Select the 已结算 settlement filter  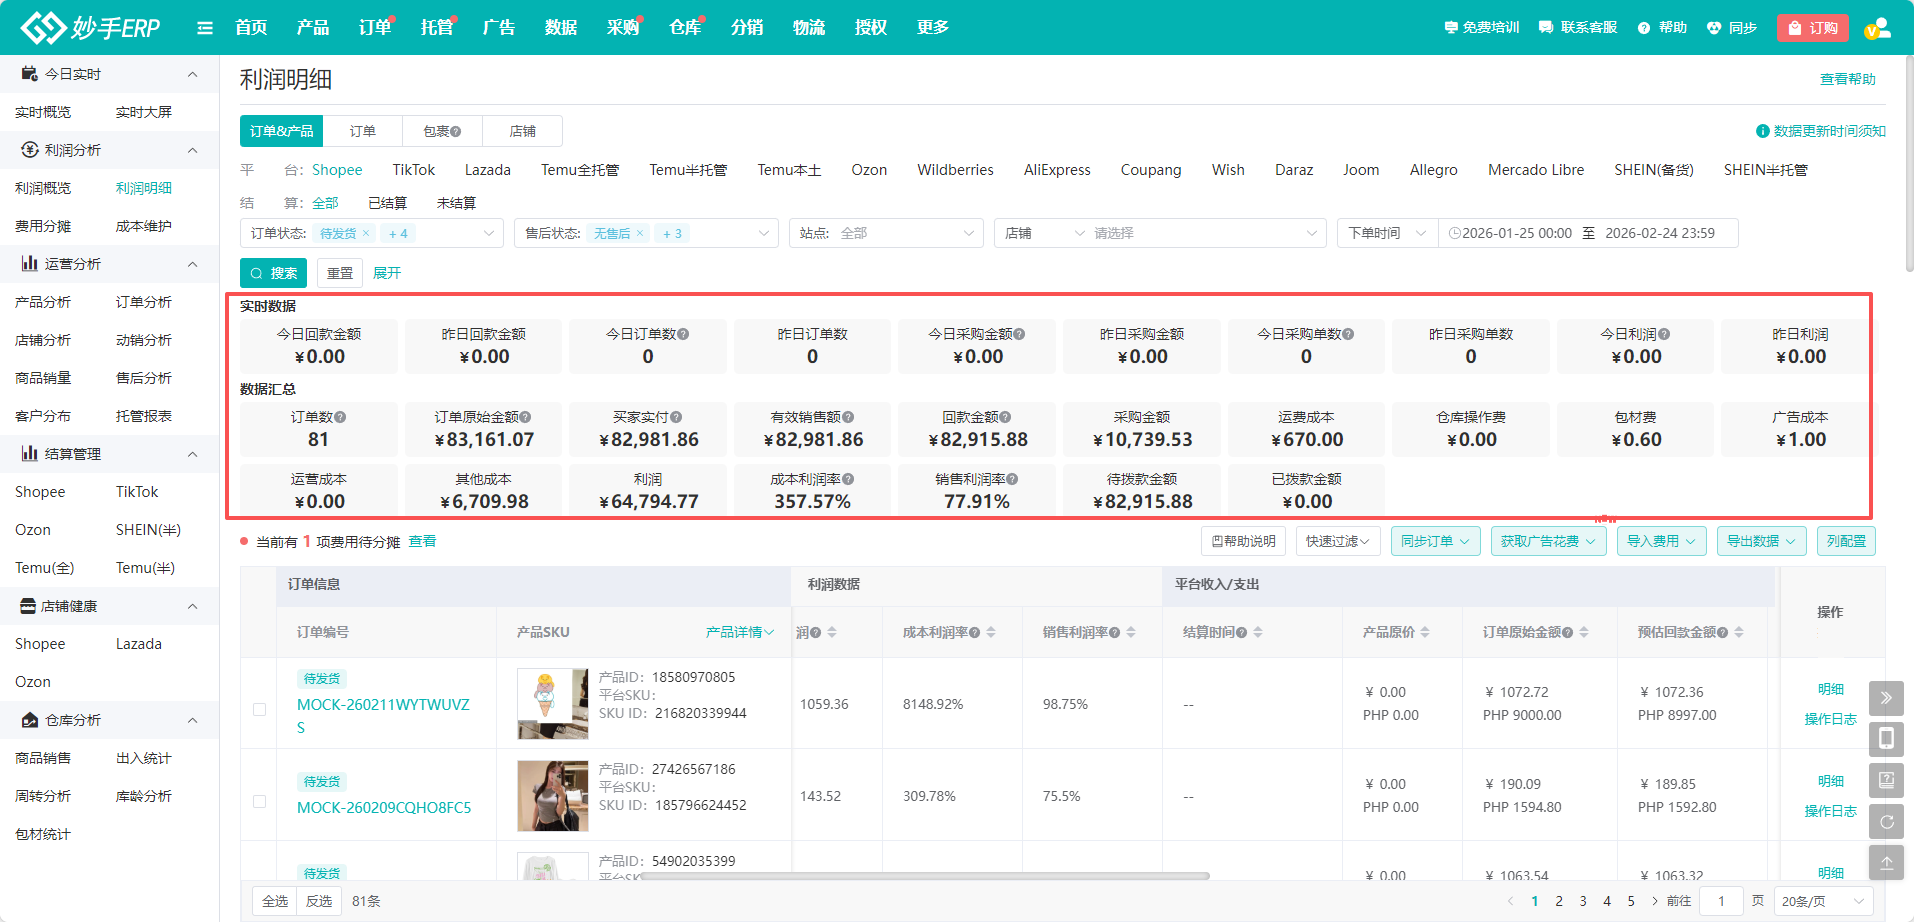coord(387,203)
